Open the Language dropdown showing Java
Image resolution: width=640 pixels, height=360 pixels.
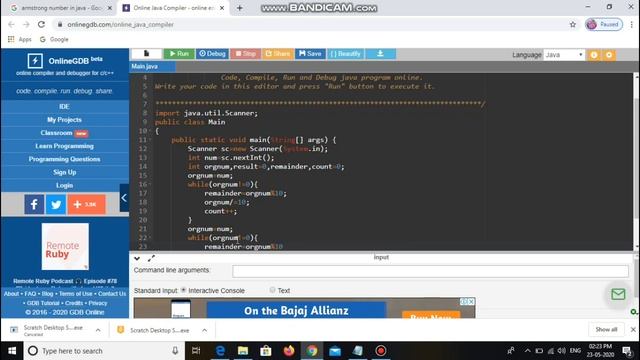coord(564,55)
